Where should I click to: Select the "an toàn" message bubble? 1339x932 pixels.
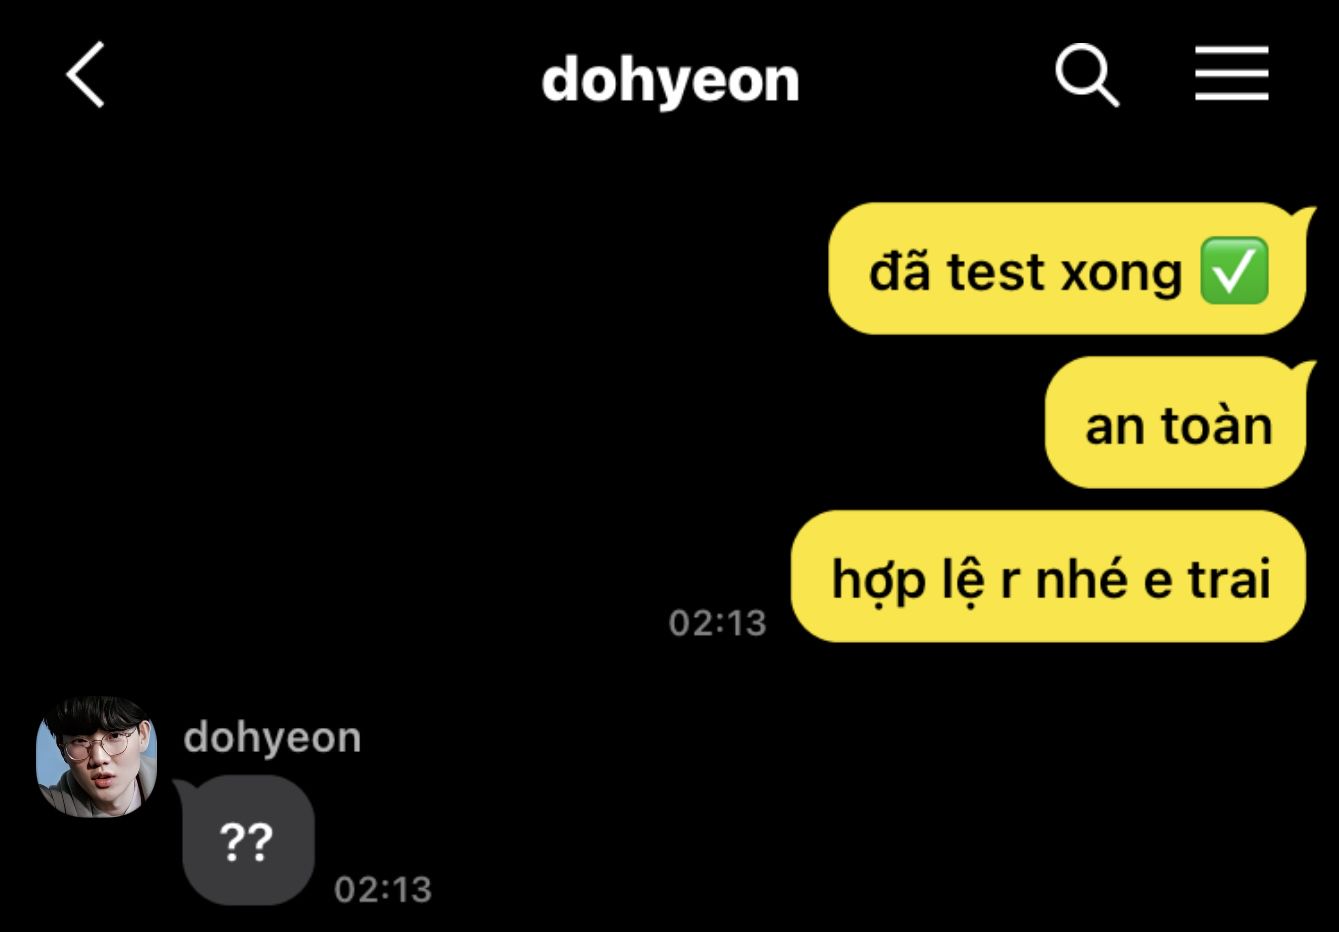[x=1177, y=423]
